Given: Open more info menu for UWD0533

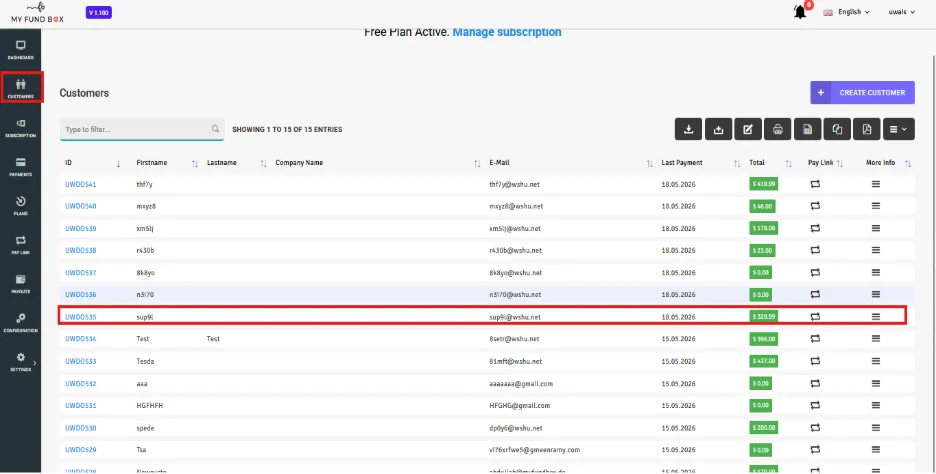Looking at the screenshot, I should [x=876, y=361].
